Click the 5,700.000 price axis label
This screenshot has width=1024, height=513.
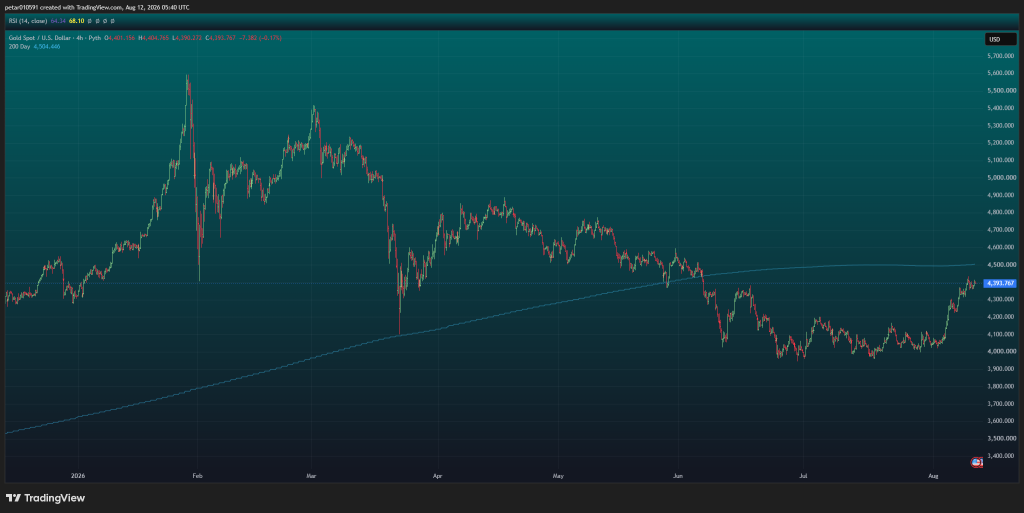(x=1002, y=55)
